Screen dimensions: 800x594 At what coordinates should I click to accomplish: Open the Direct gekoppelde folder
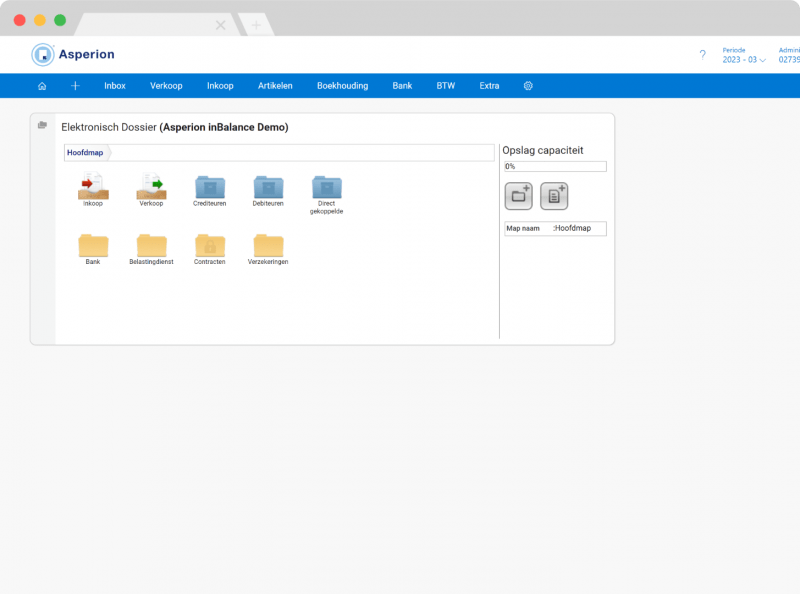(327, 186)
